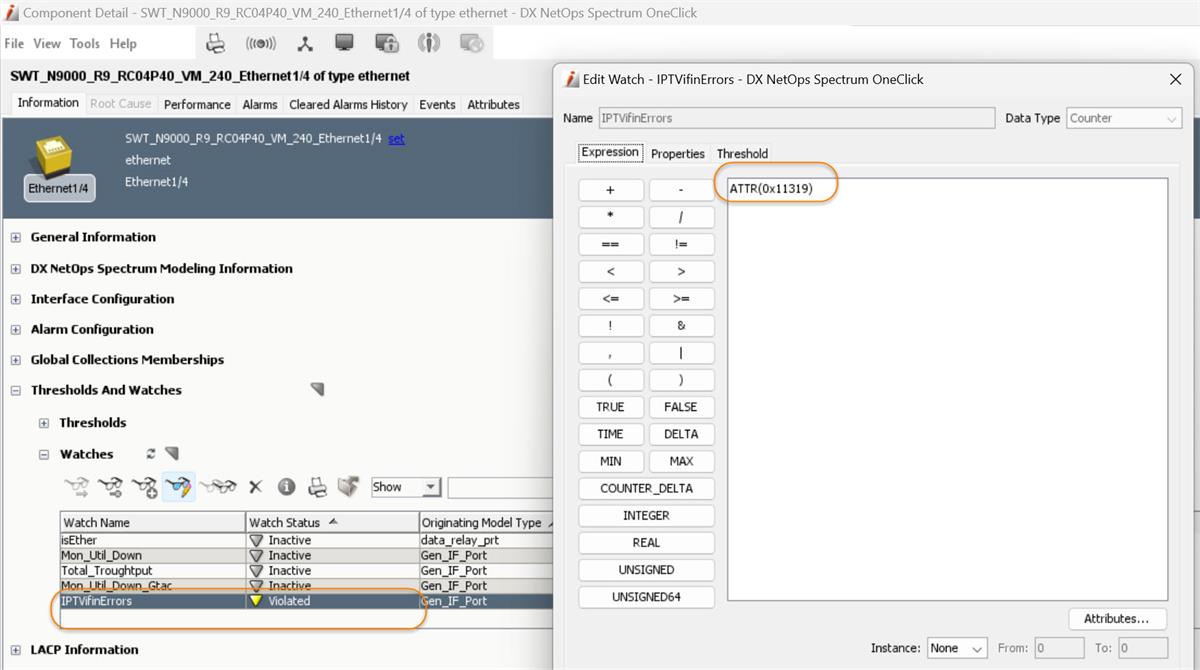Click the refresh icon beside Watches
Image resolution: width=1200 pixels, height=670 pixels.
pos(151,454)
